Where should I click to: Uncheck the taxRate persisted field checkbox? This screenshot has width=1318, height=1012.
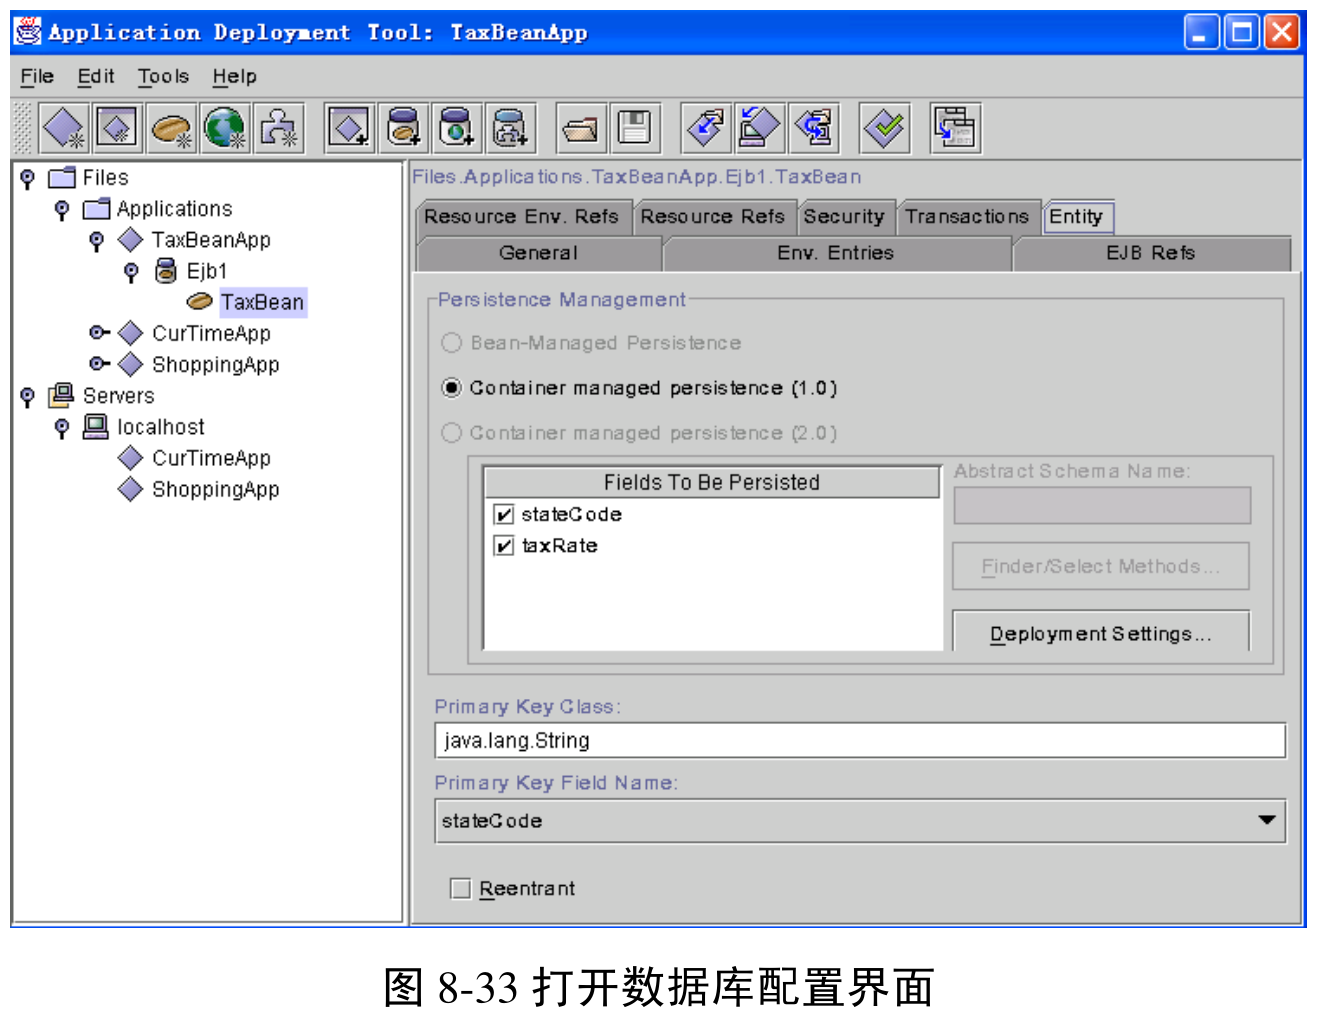(x=504, y=546)
